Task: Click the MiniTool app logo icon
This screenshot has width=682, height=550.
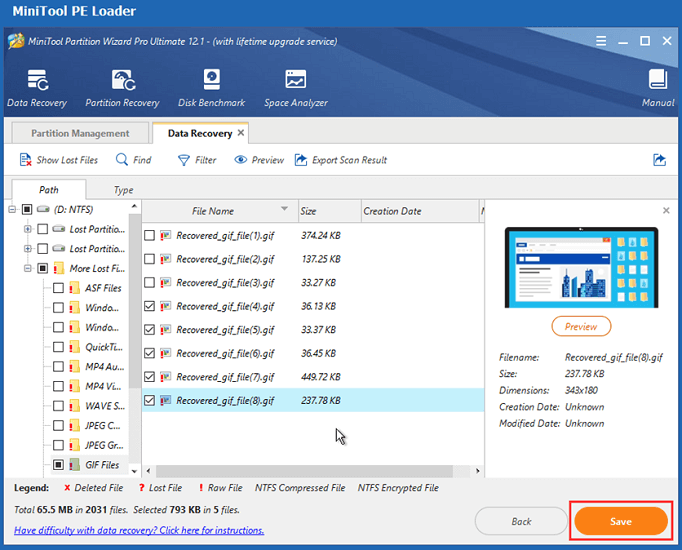Action: pyautogui.click(x=16, y=41)
